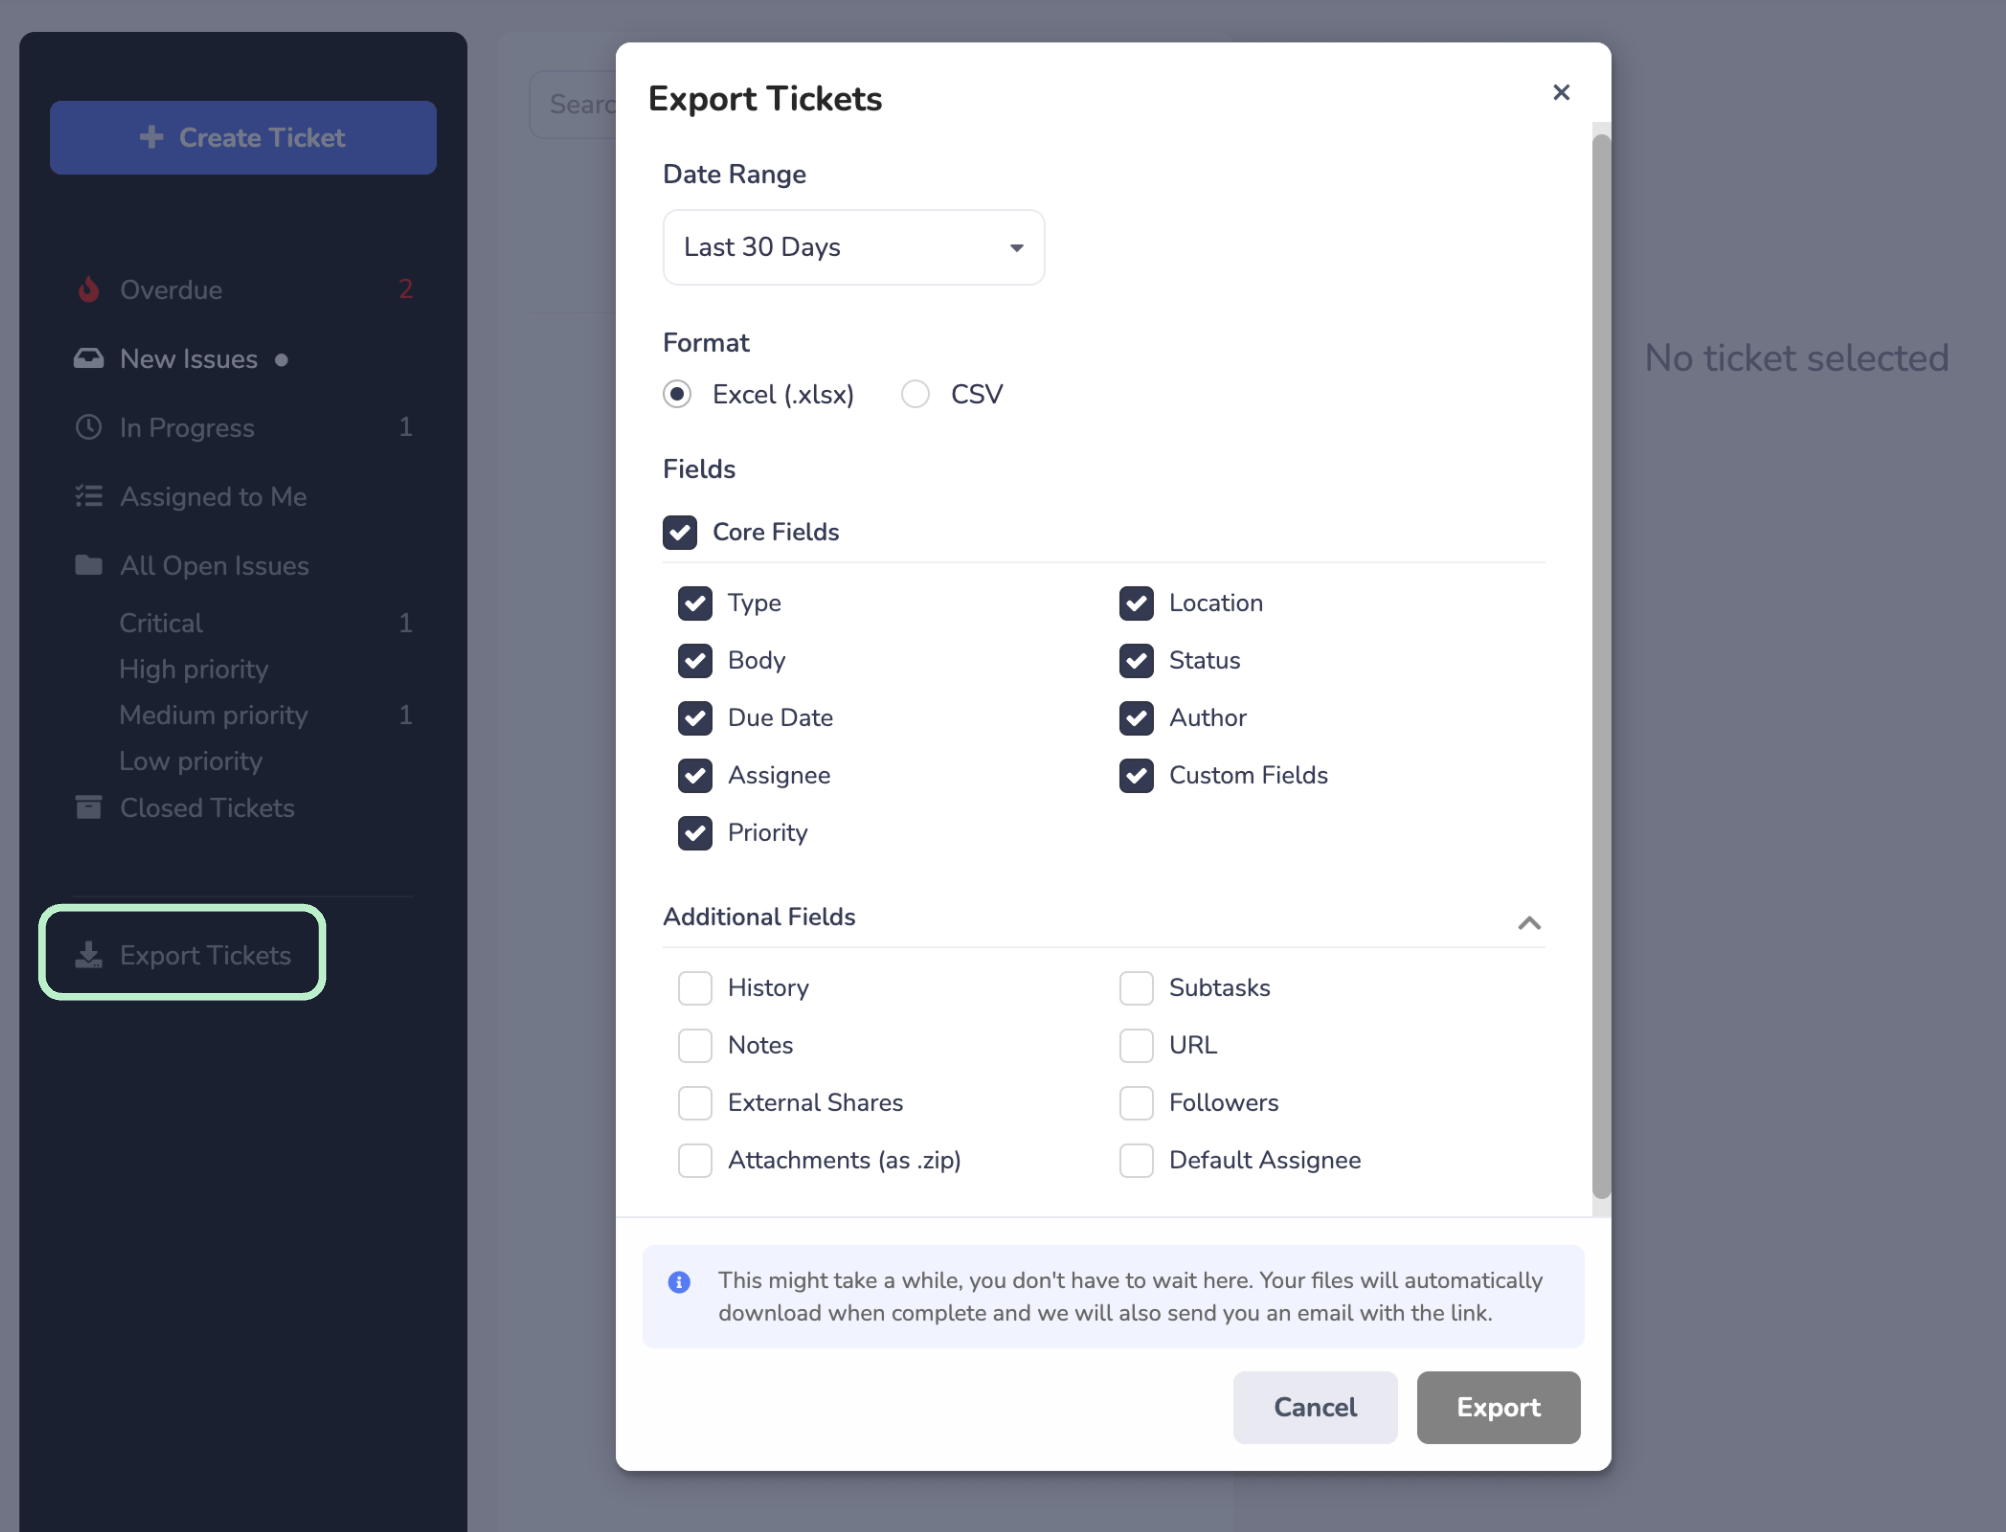
Task: Click the New Issues inbox icon
Action: click(89, 359)
